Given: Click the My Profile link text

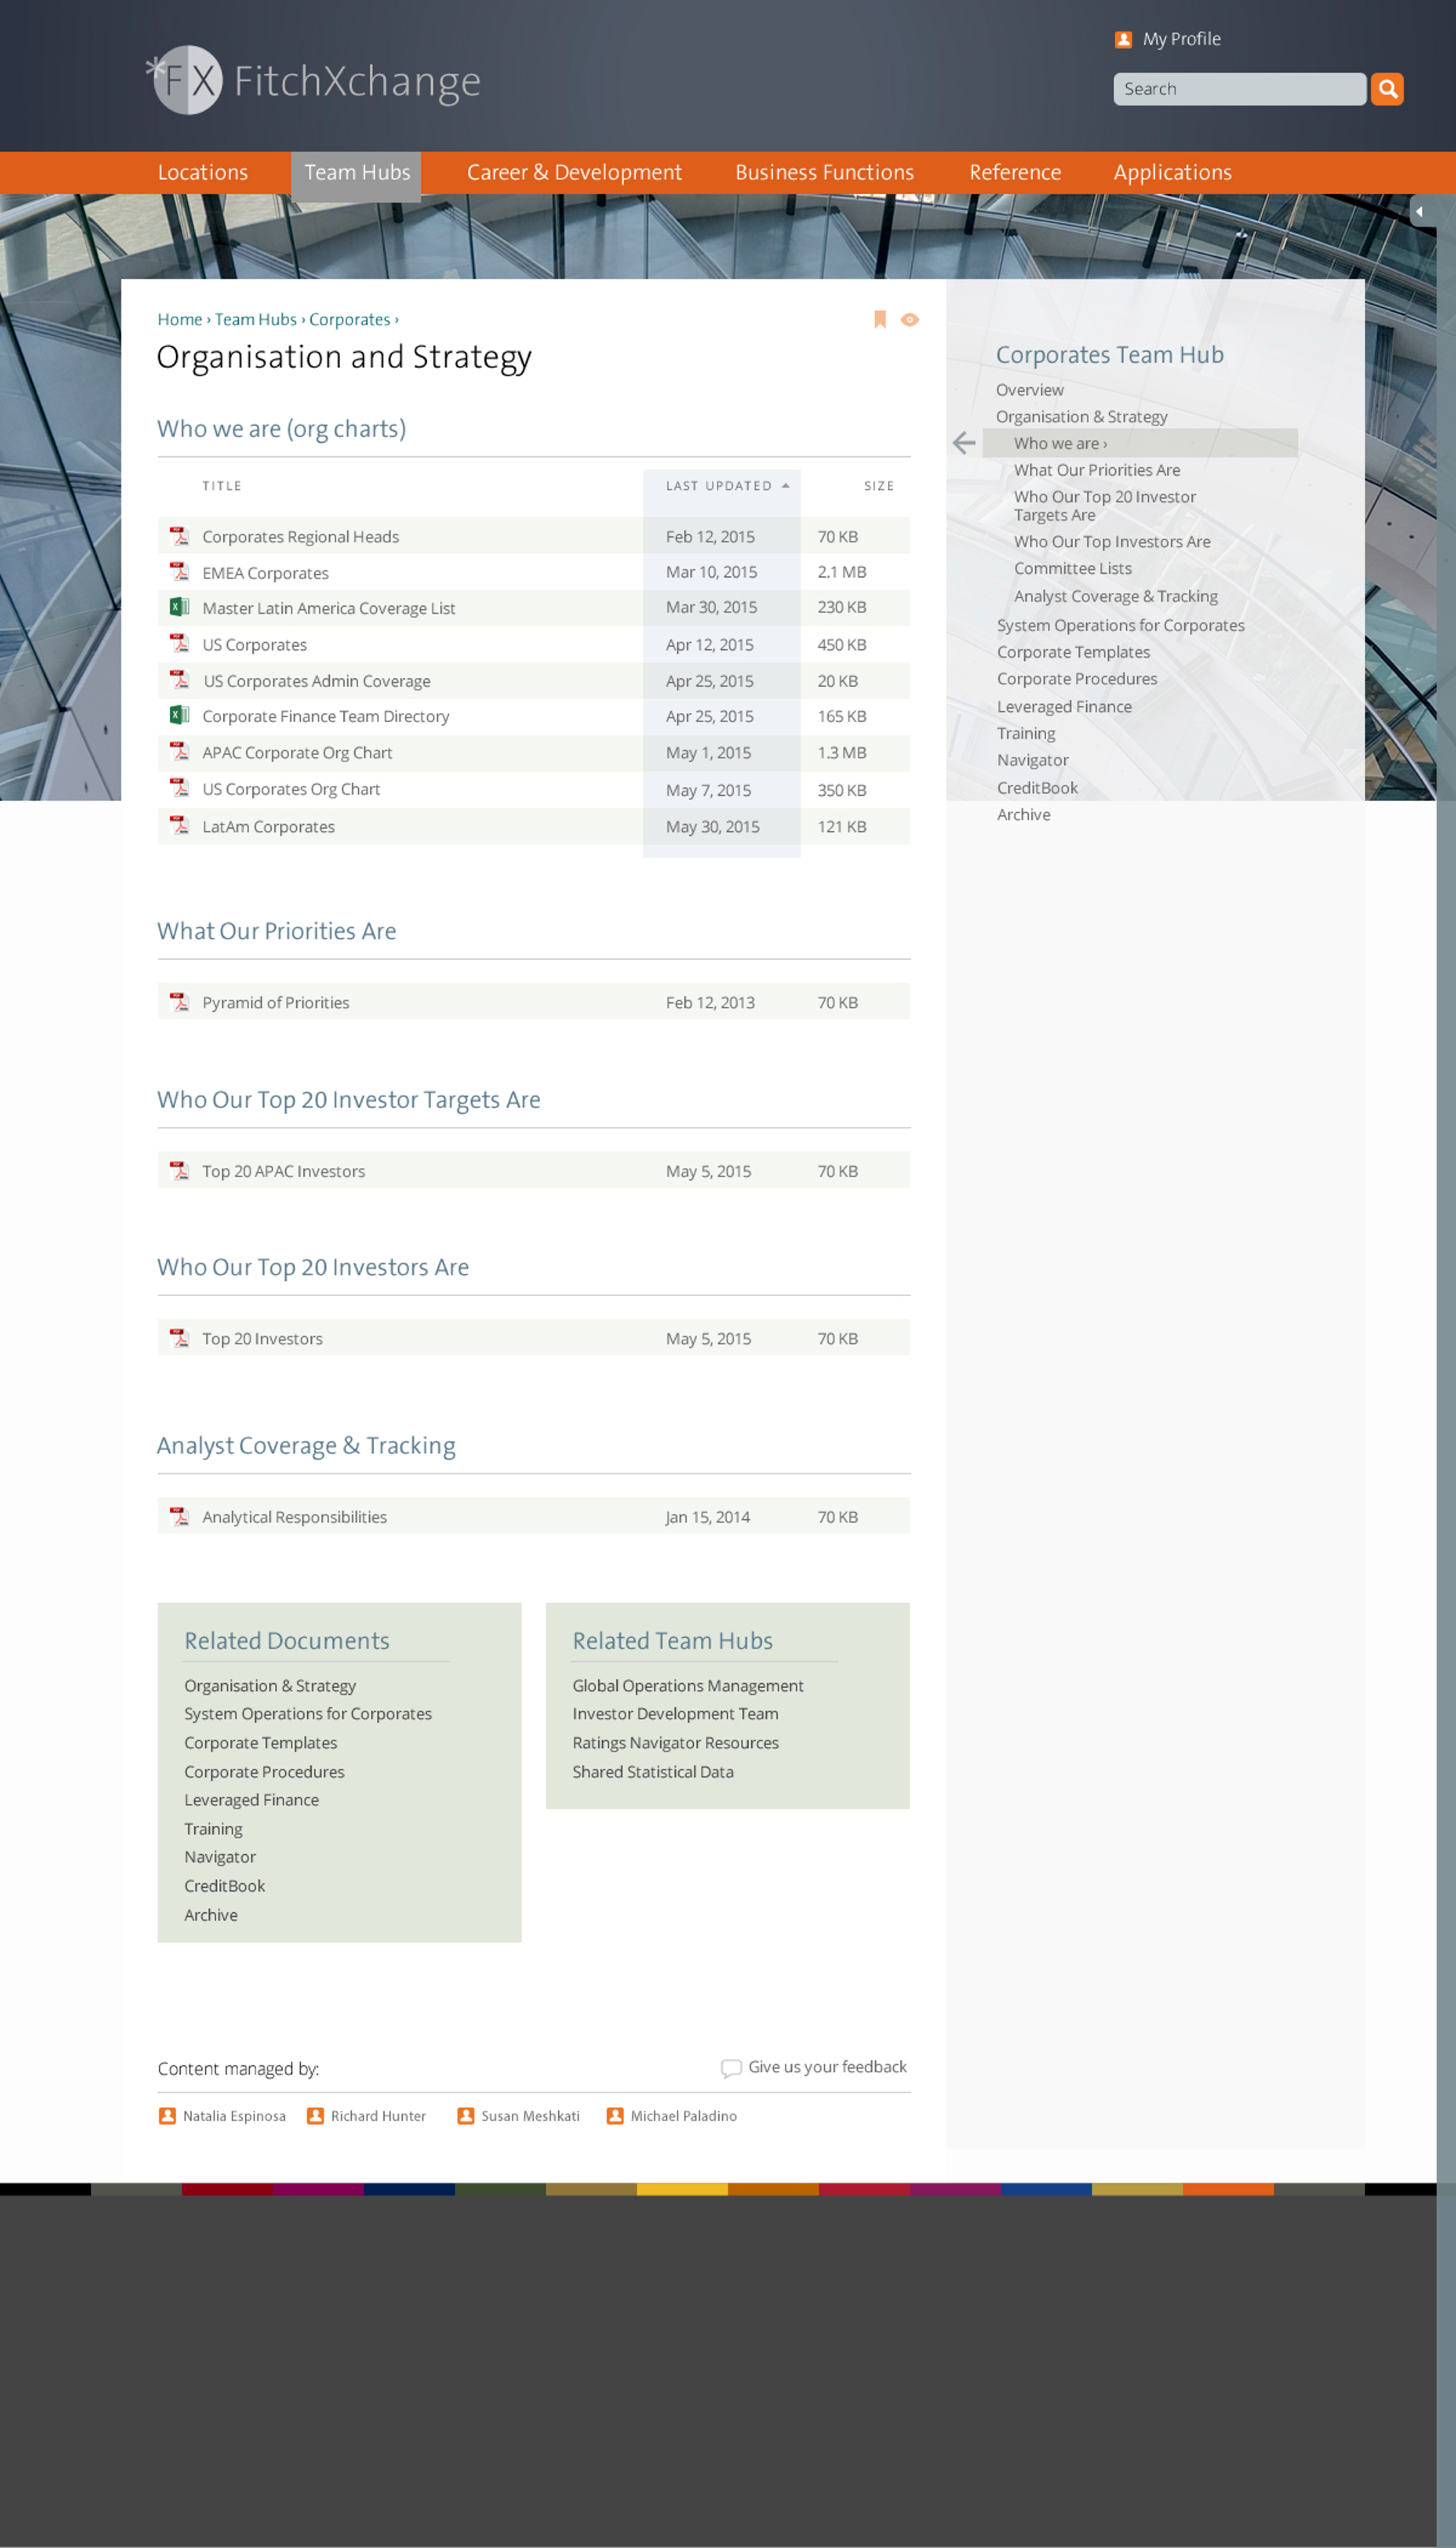Looking at the screenshot, I should (1182, 39).
